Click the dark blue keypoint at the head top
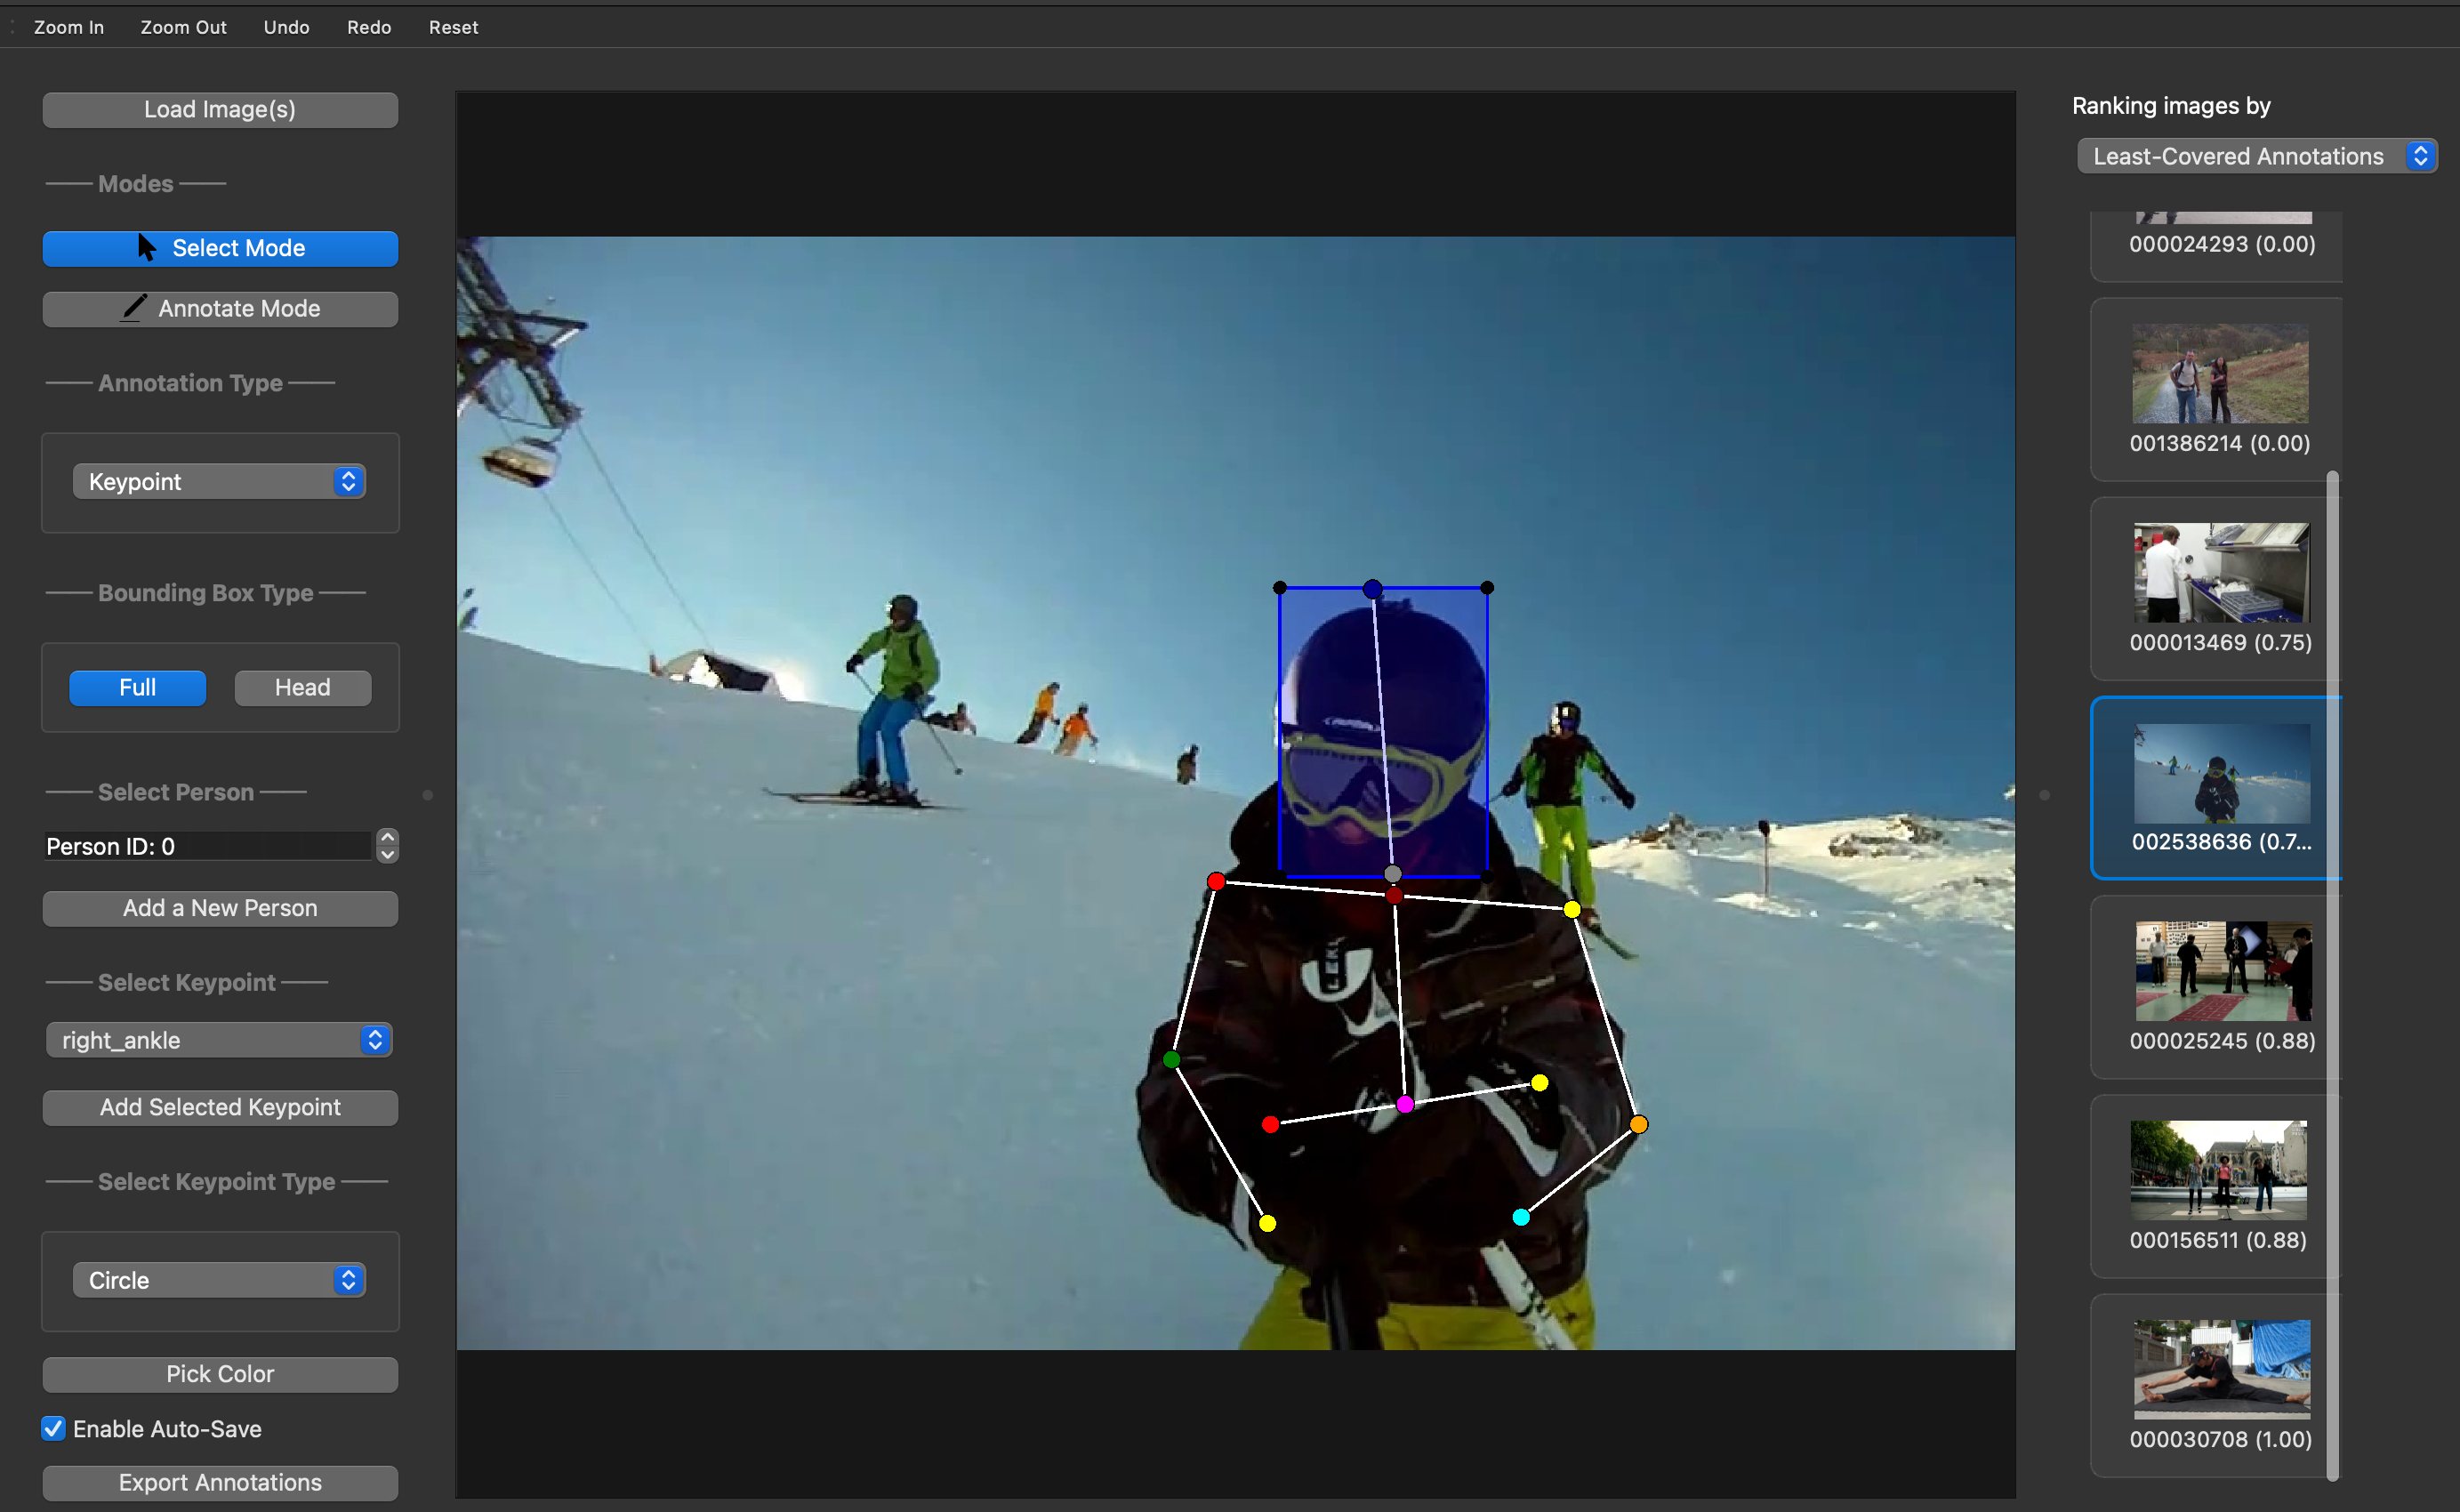This screenshot has width=2460, height=1512. pyautogui.click(x=1372, y=589)
